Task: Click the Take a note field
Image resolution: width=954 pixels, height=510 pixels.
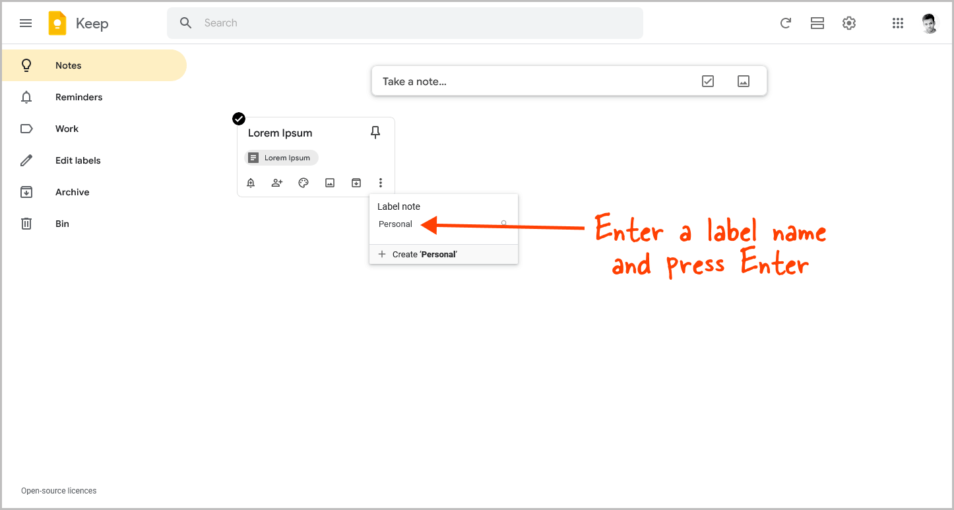Action: (x=569, y=81)
